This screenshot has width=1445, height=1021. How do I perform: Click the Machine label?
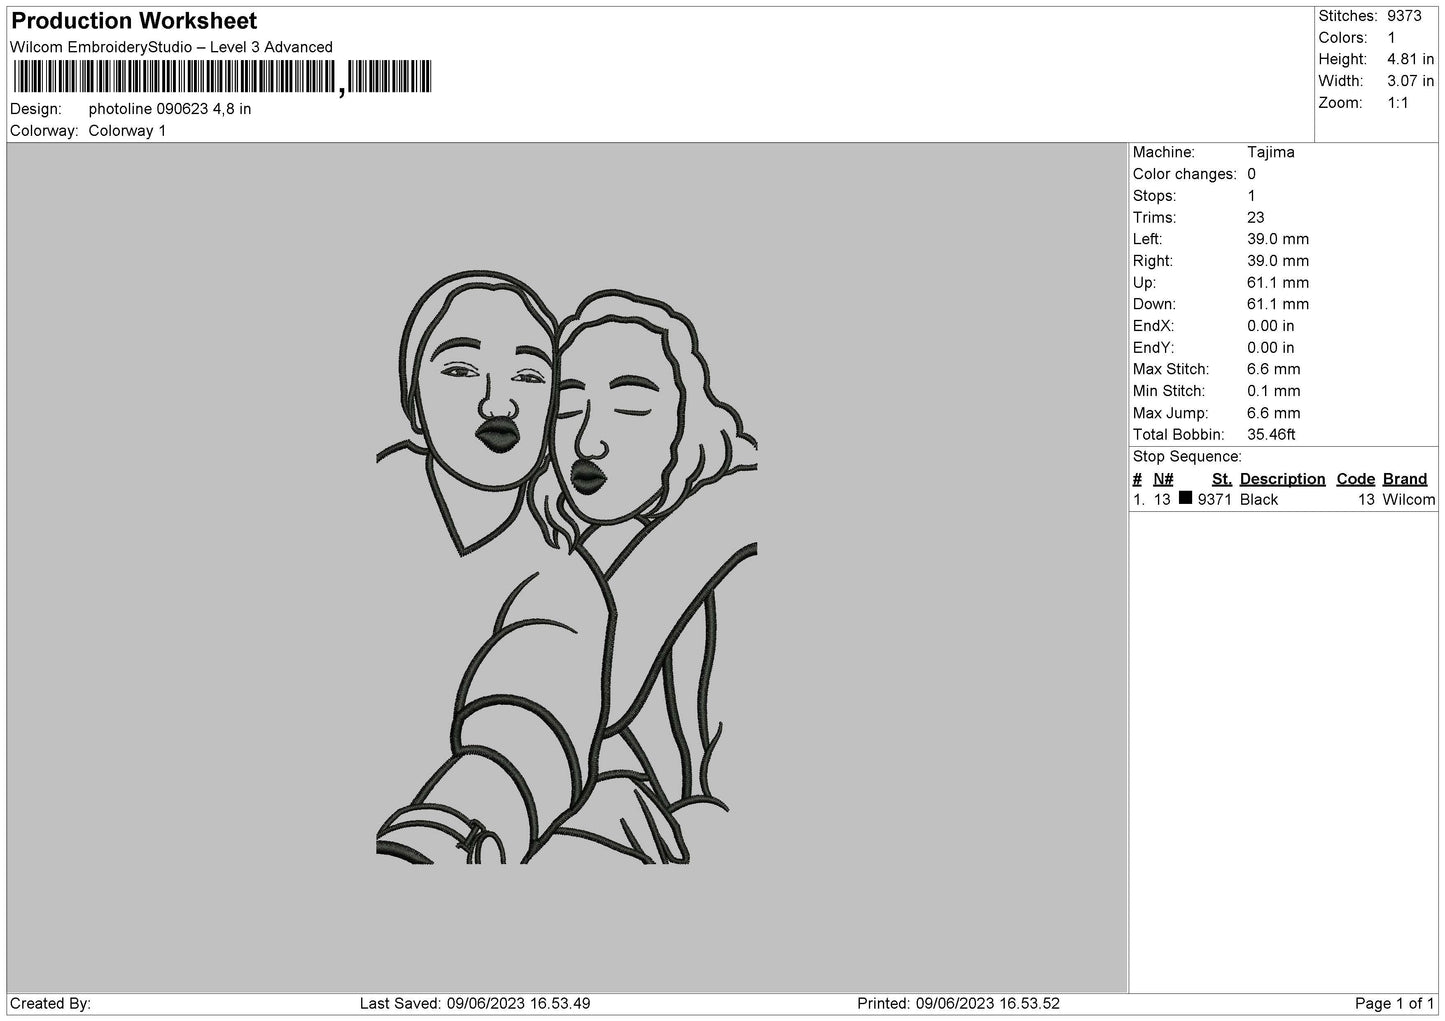(x=1163, y=152)
